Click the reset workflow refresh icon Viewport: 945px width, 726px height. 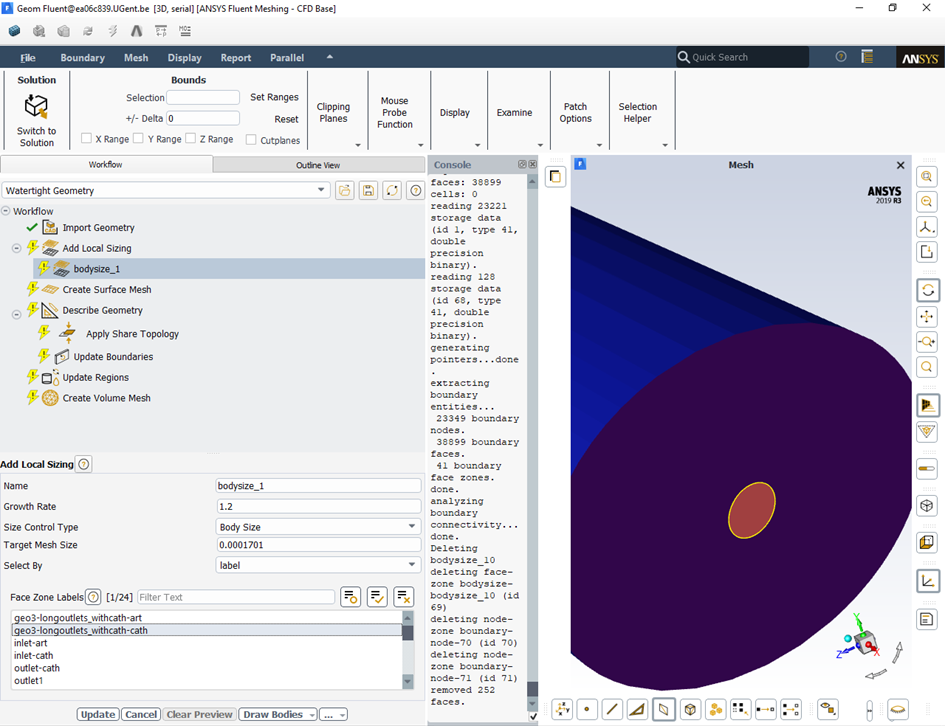(x=391, y=190)
